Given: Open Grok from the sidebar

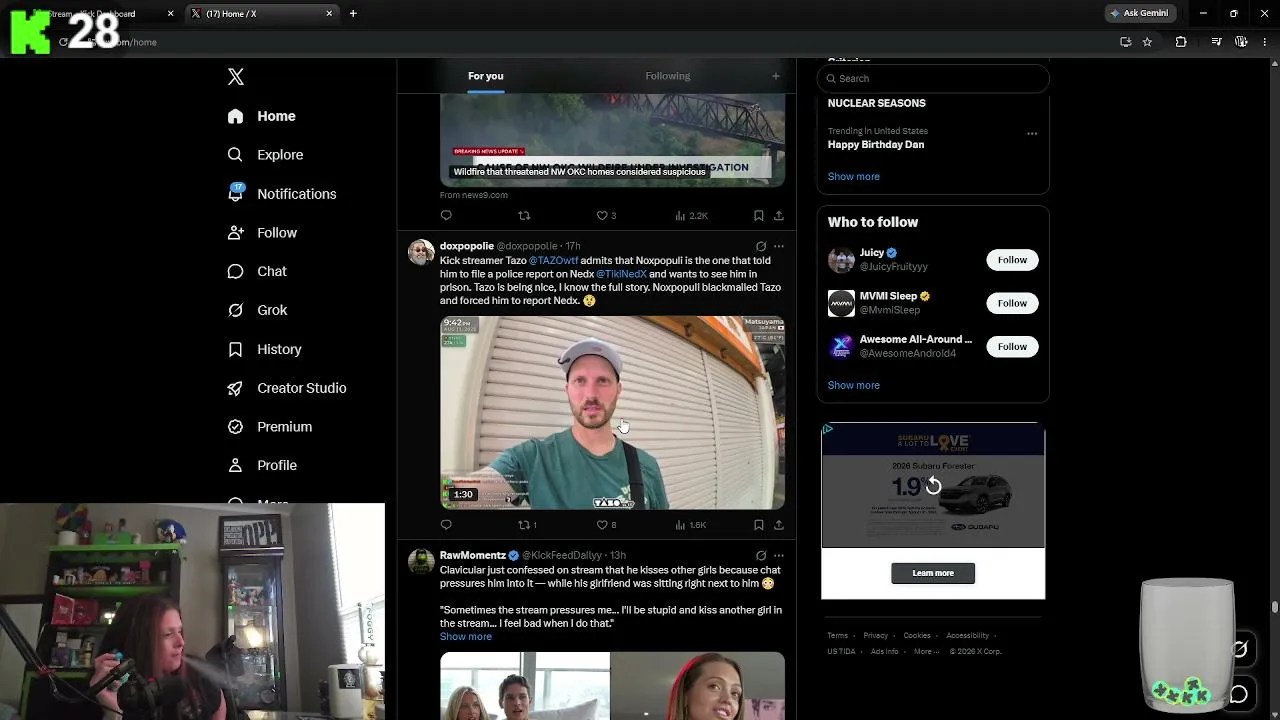Looking at the screenshot, I should [x=257, y=310].
